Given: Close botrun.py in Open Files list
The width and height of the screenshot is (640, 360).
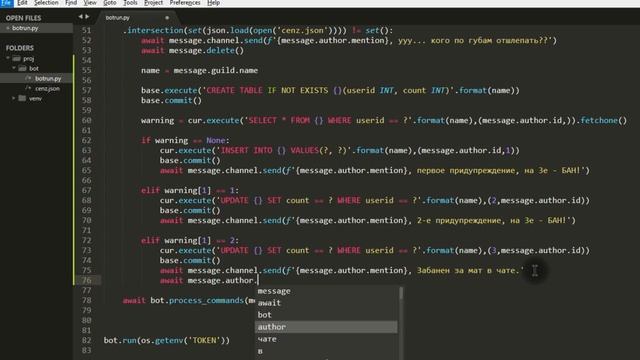Looking at the screenshot, I should point(8,28).
